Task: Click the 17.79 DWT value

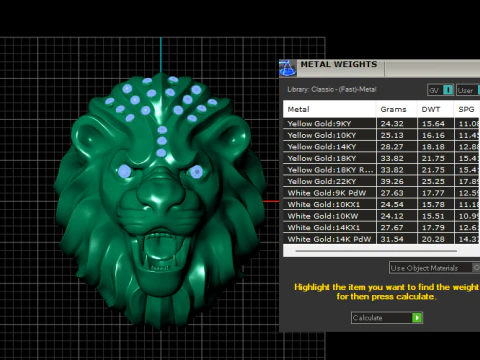Action: tap(433, 227)
